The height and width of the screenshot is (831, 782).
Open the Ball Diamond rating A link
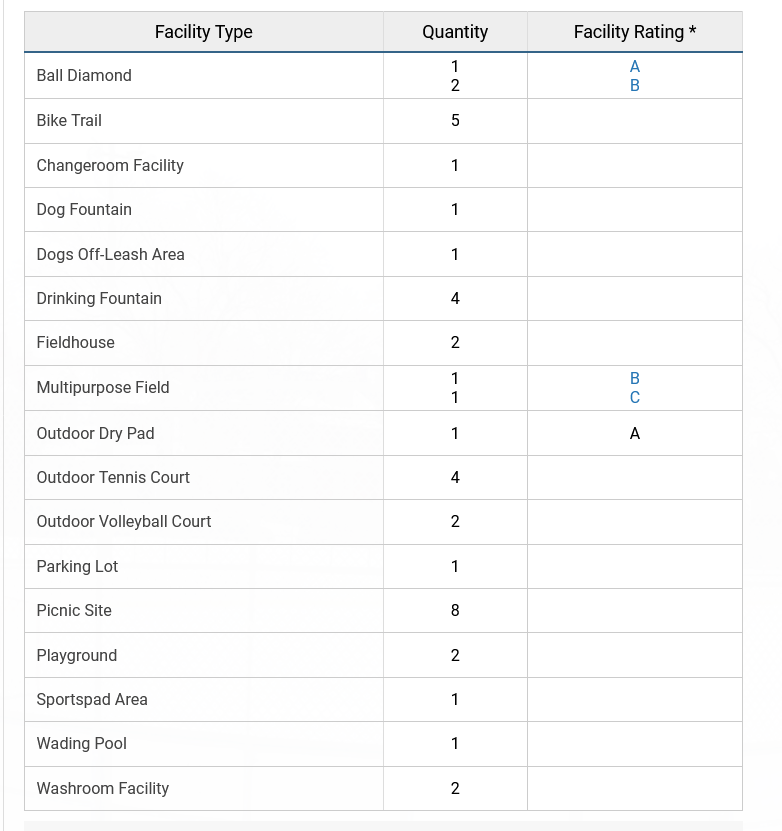[635, 66]
